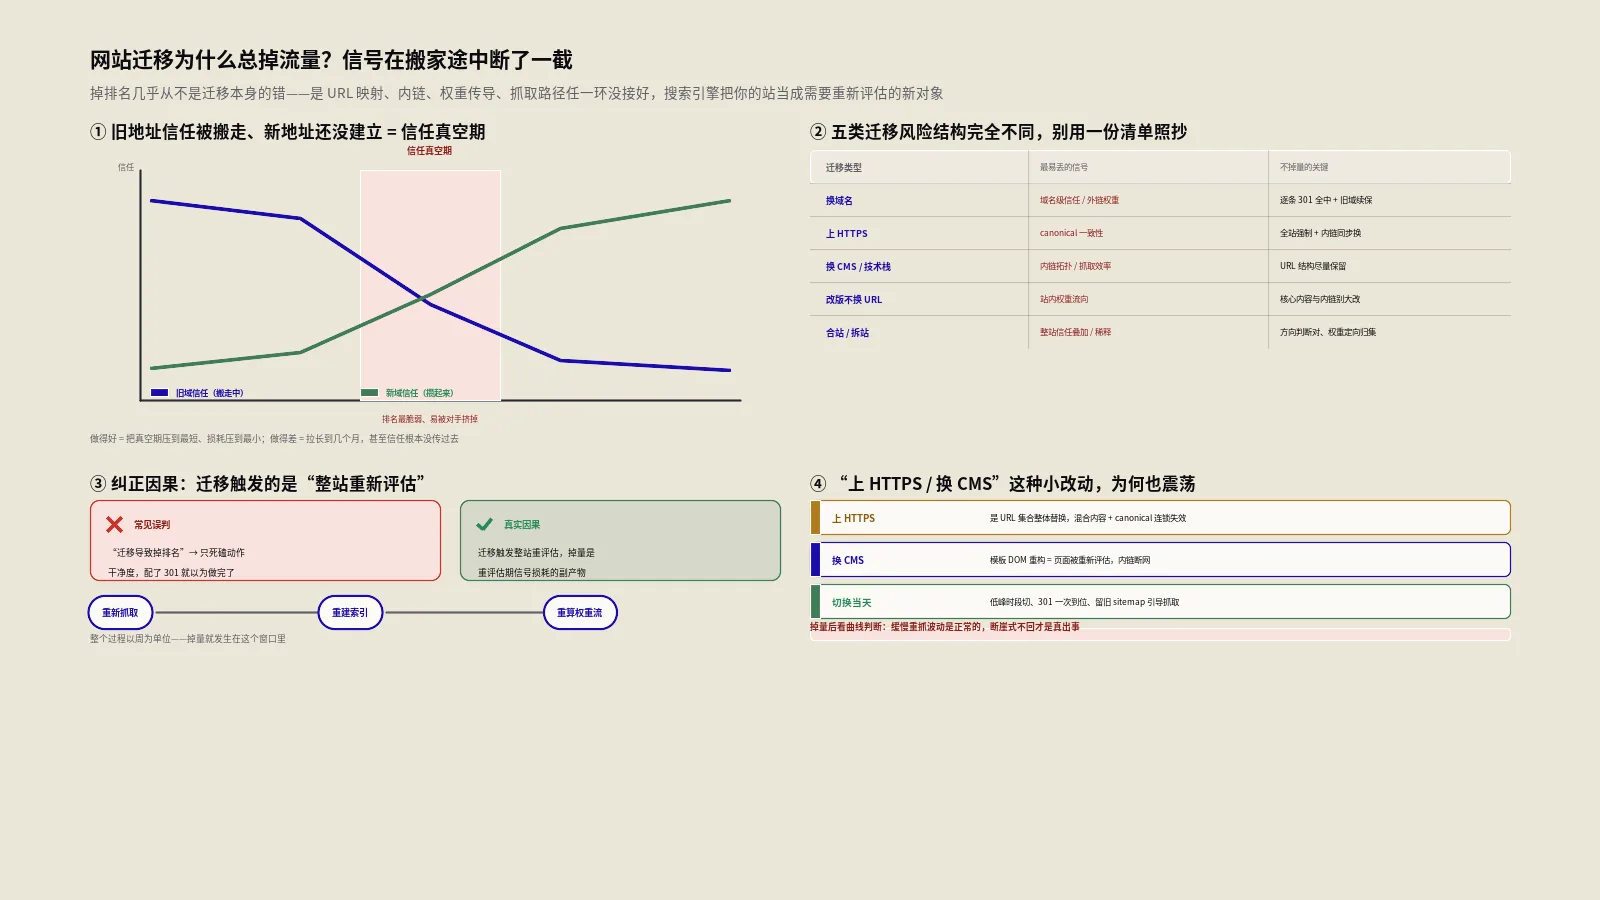Click section ③ heading 纠正因果
Image resolution: width=1600 pixels, height=900 pixels.
258,484
